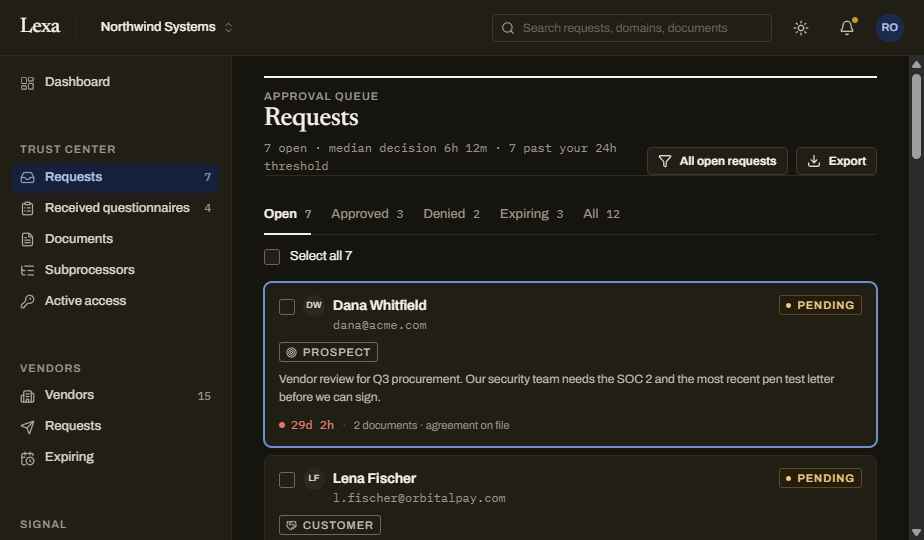Switch to the Denied tab
This screenshot has width=924, height=540.
point(451,214)
